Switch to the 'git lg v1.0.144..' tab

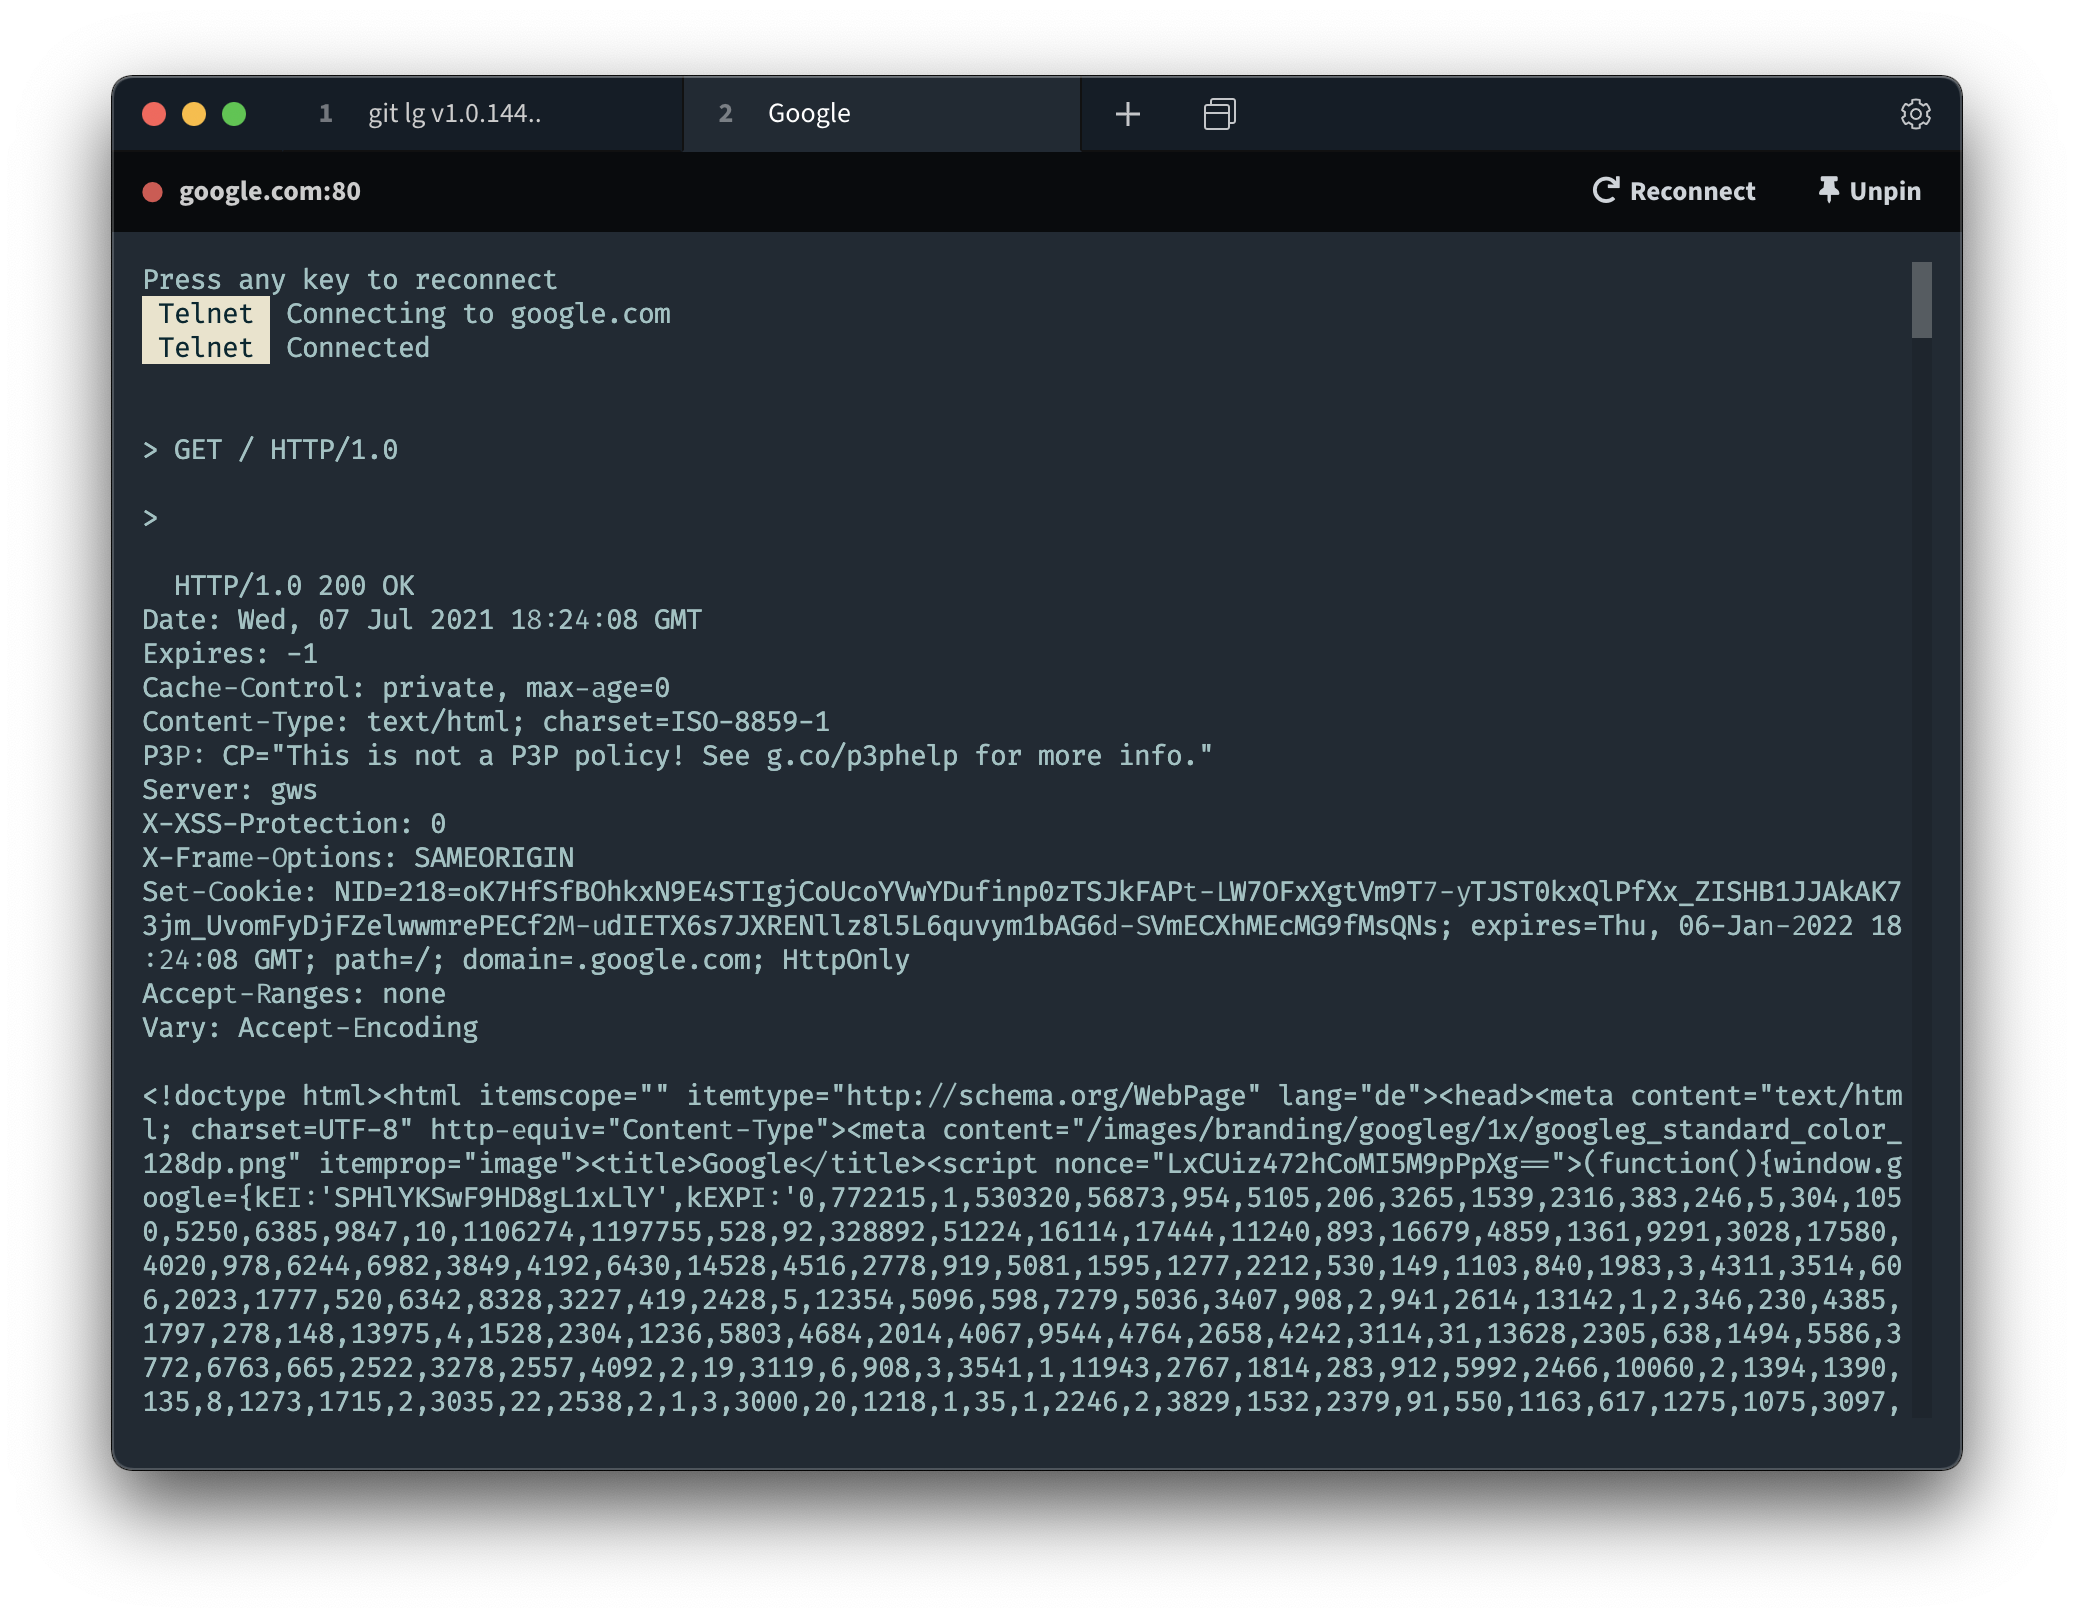[x=484, y=114]
